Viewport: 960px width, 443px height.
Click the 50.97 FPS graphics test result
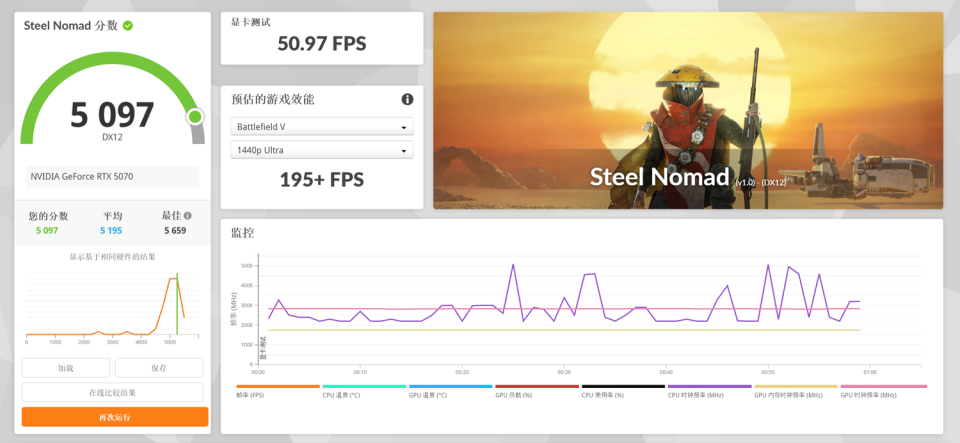coord(322,43)
